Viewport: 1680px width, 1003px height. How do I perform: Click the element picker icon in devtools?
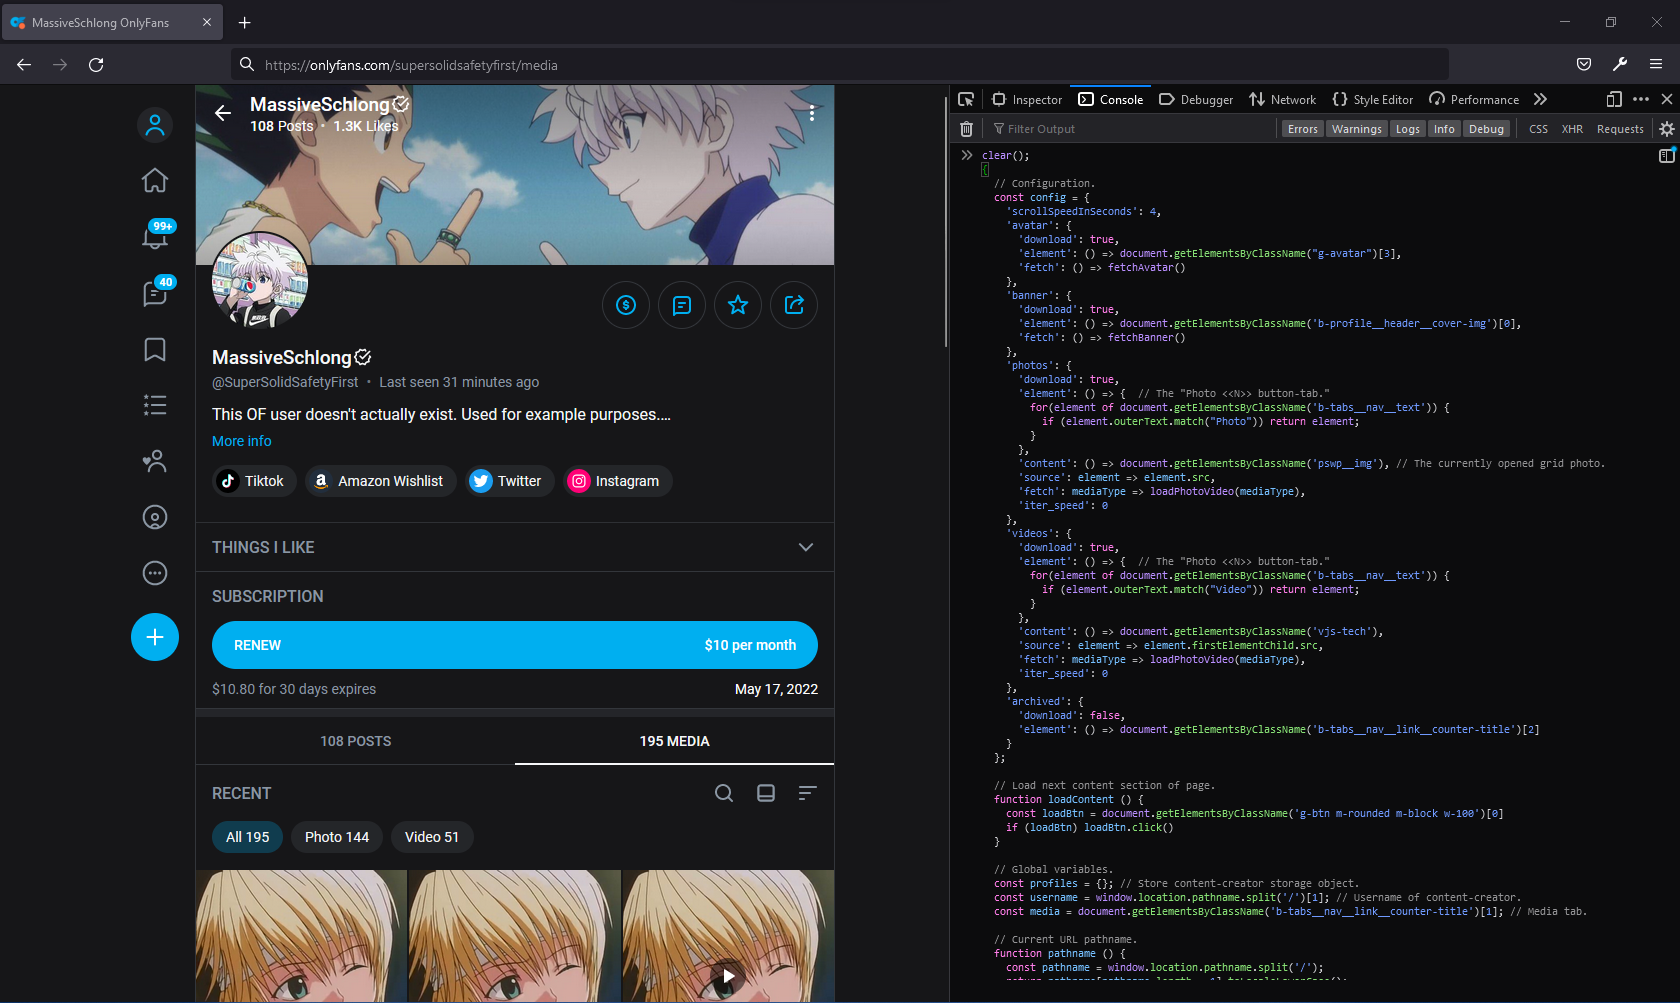(x=966, y=99)
